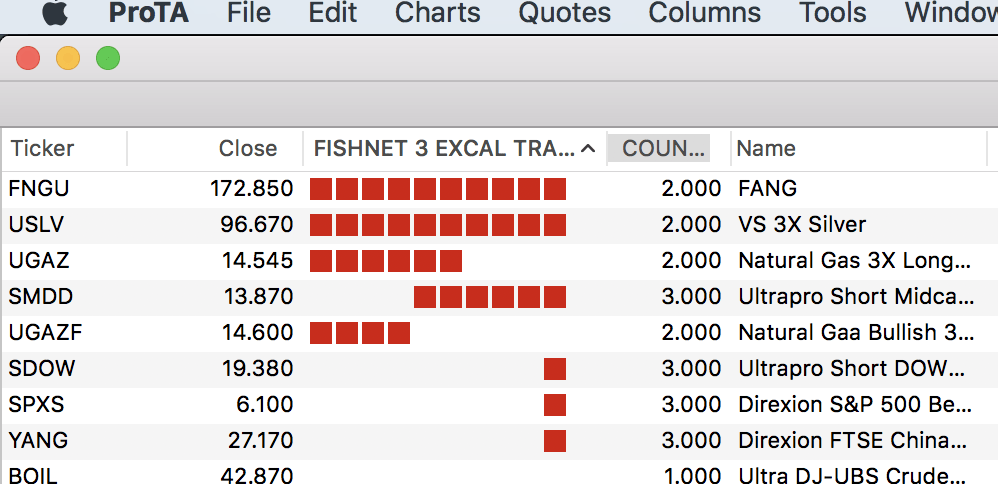Click the FANG name cell
998x484 pixels.
click(x=767, y=189)
